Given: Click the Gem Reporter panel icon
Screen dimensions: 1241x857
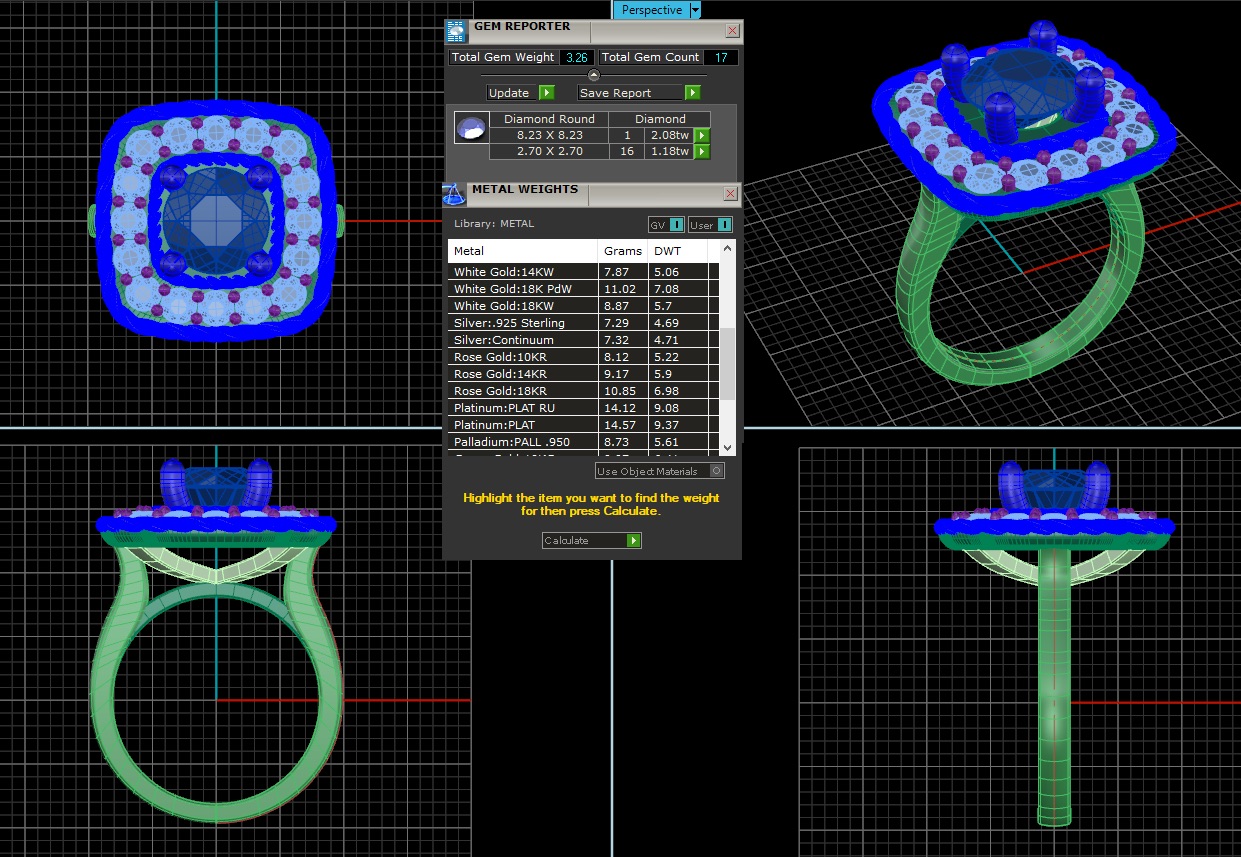Looking at the screenshot, I should coord(456,30).
